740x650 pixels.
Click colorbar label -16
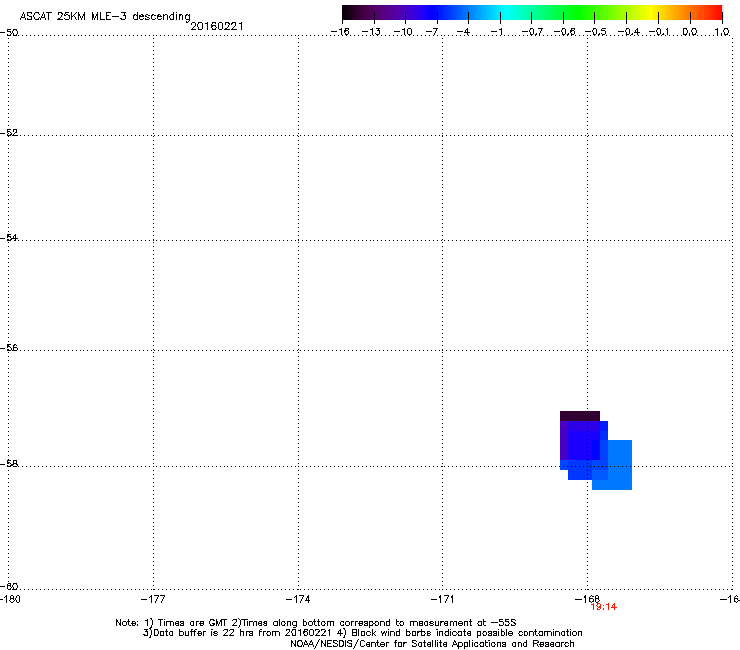tap(340, 32)
